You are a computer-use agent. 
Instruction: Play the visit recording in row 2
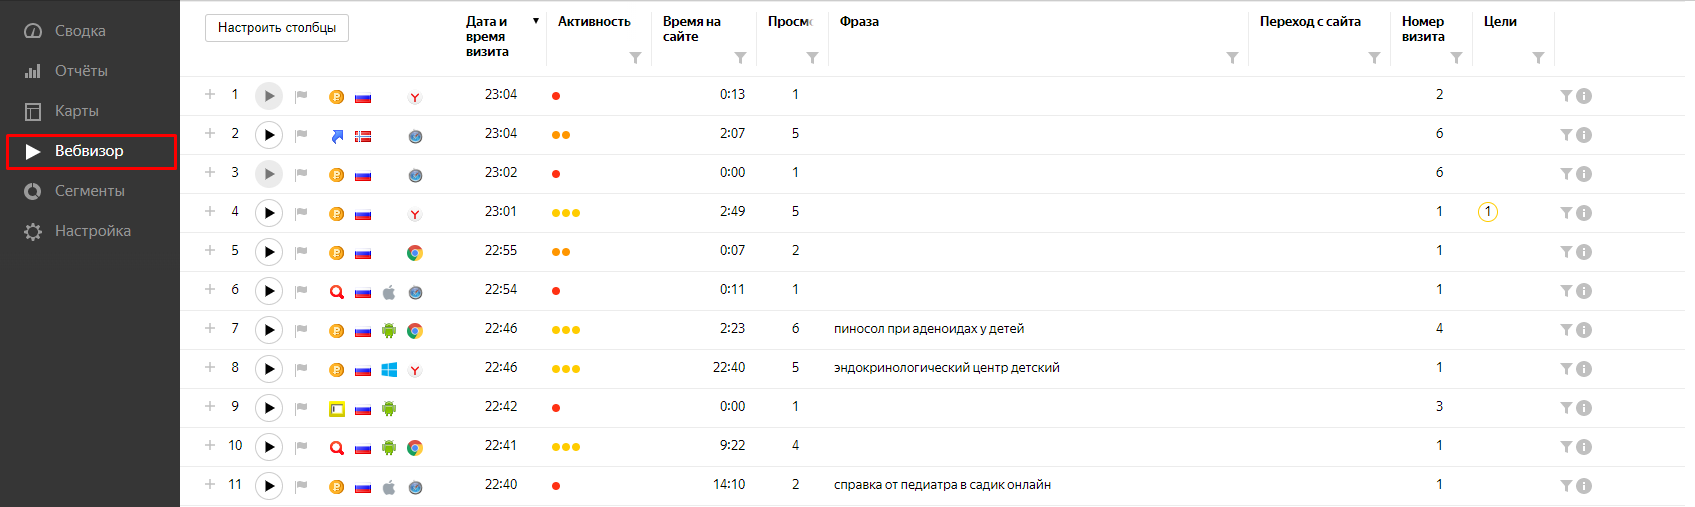(x=268, y=135)
